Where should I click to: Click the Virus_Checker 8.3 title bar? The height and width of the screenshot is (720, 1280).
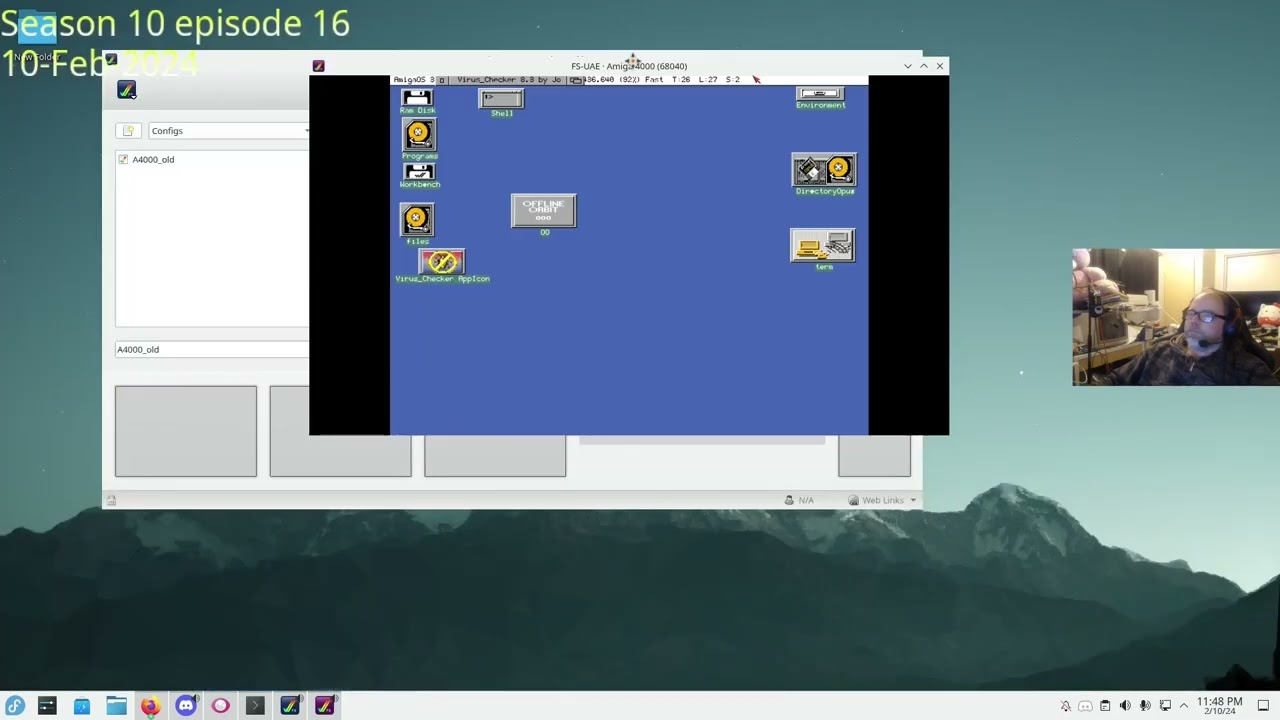coord(509,79)
